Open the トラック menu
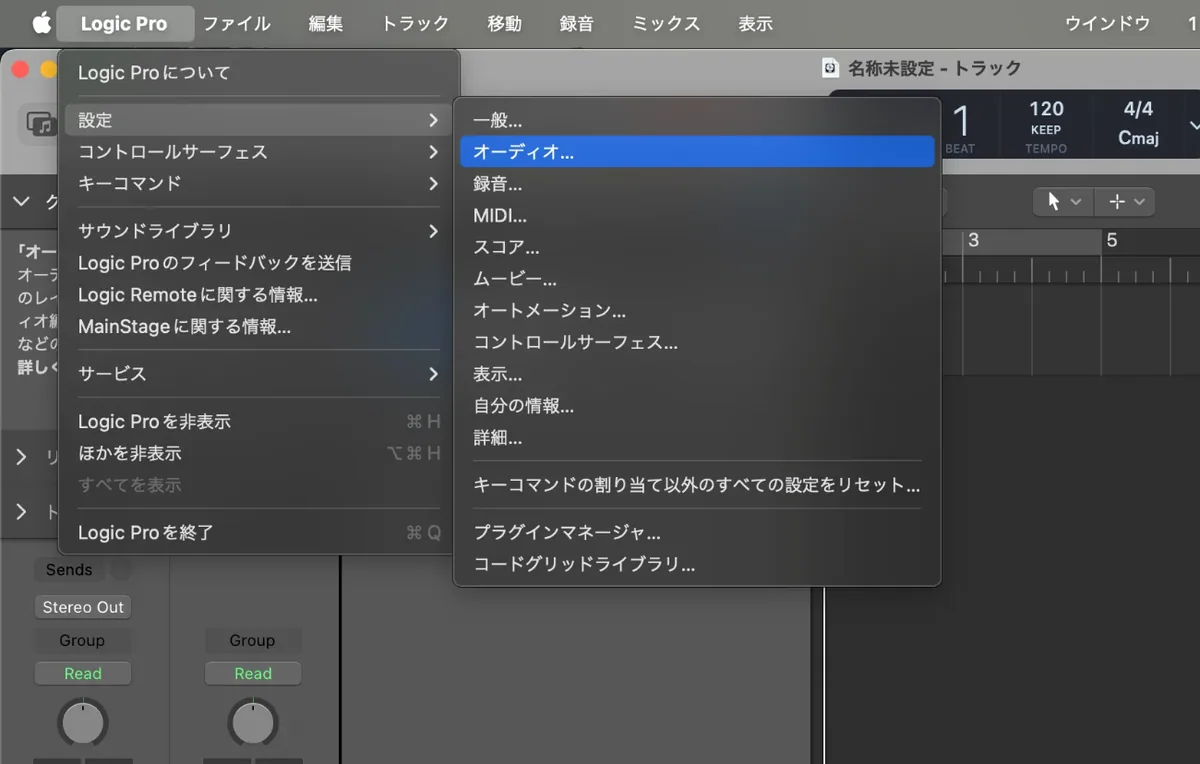Screen dimensions: 1200x764 pos(415,23)
